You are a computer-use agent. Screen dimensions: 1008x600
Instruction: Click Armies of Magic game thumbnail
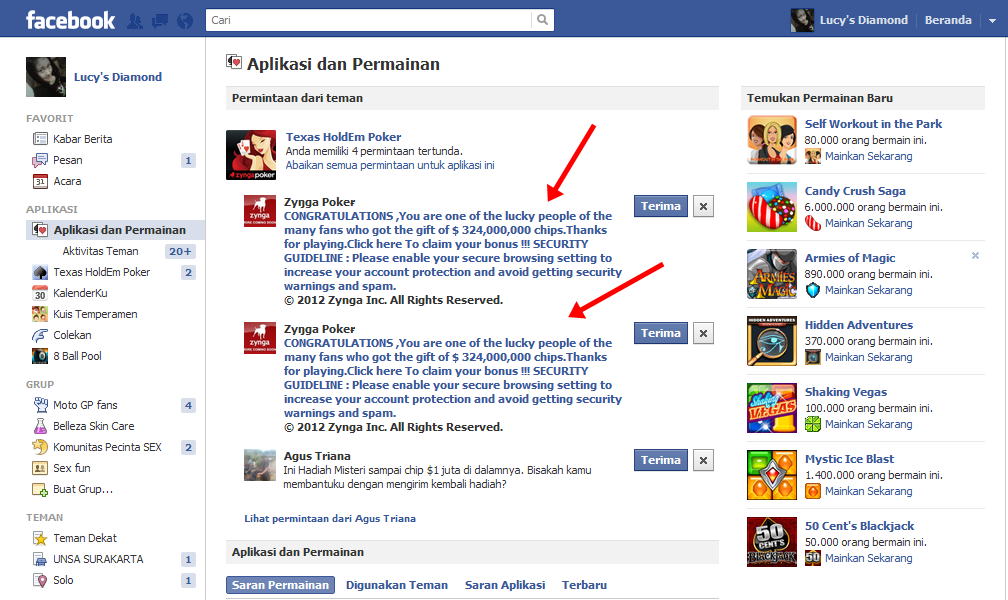pos(771,274)
